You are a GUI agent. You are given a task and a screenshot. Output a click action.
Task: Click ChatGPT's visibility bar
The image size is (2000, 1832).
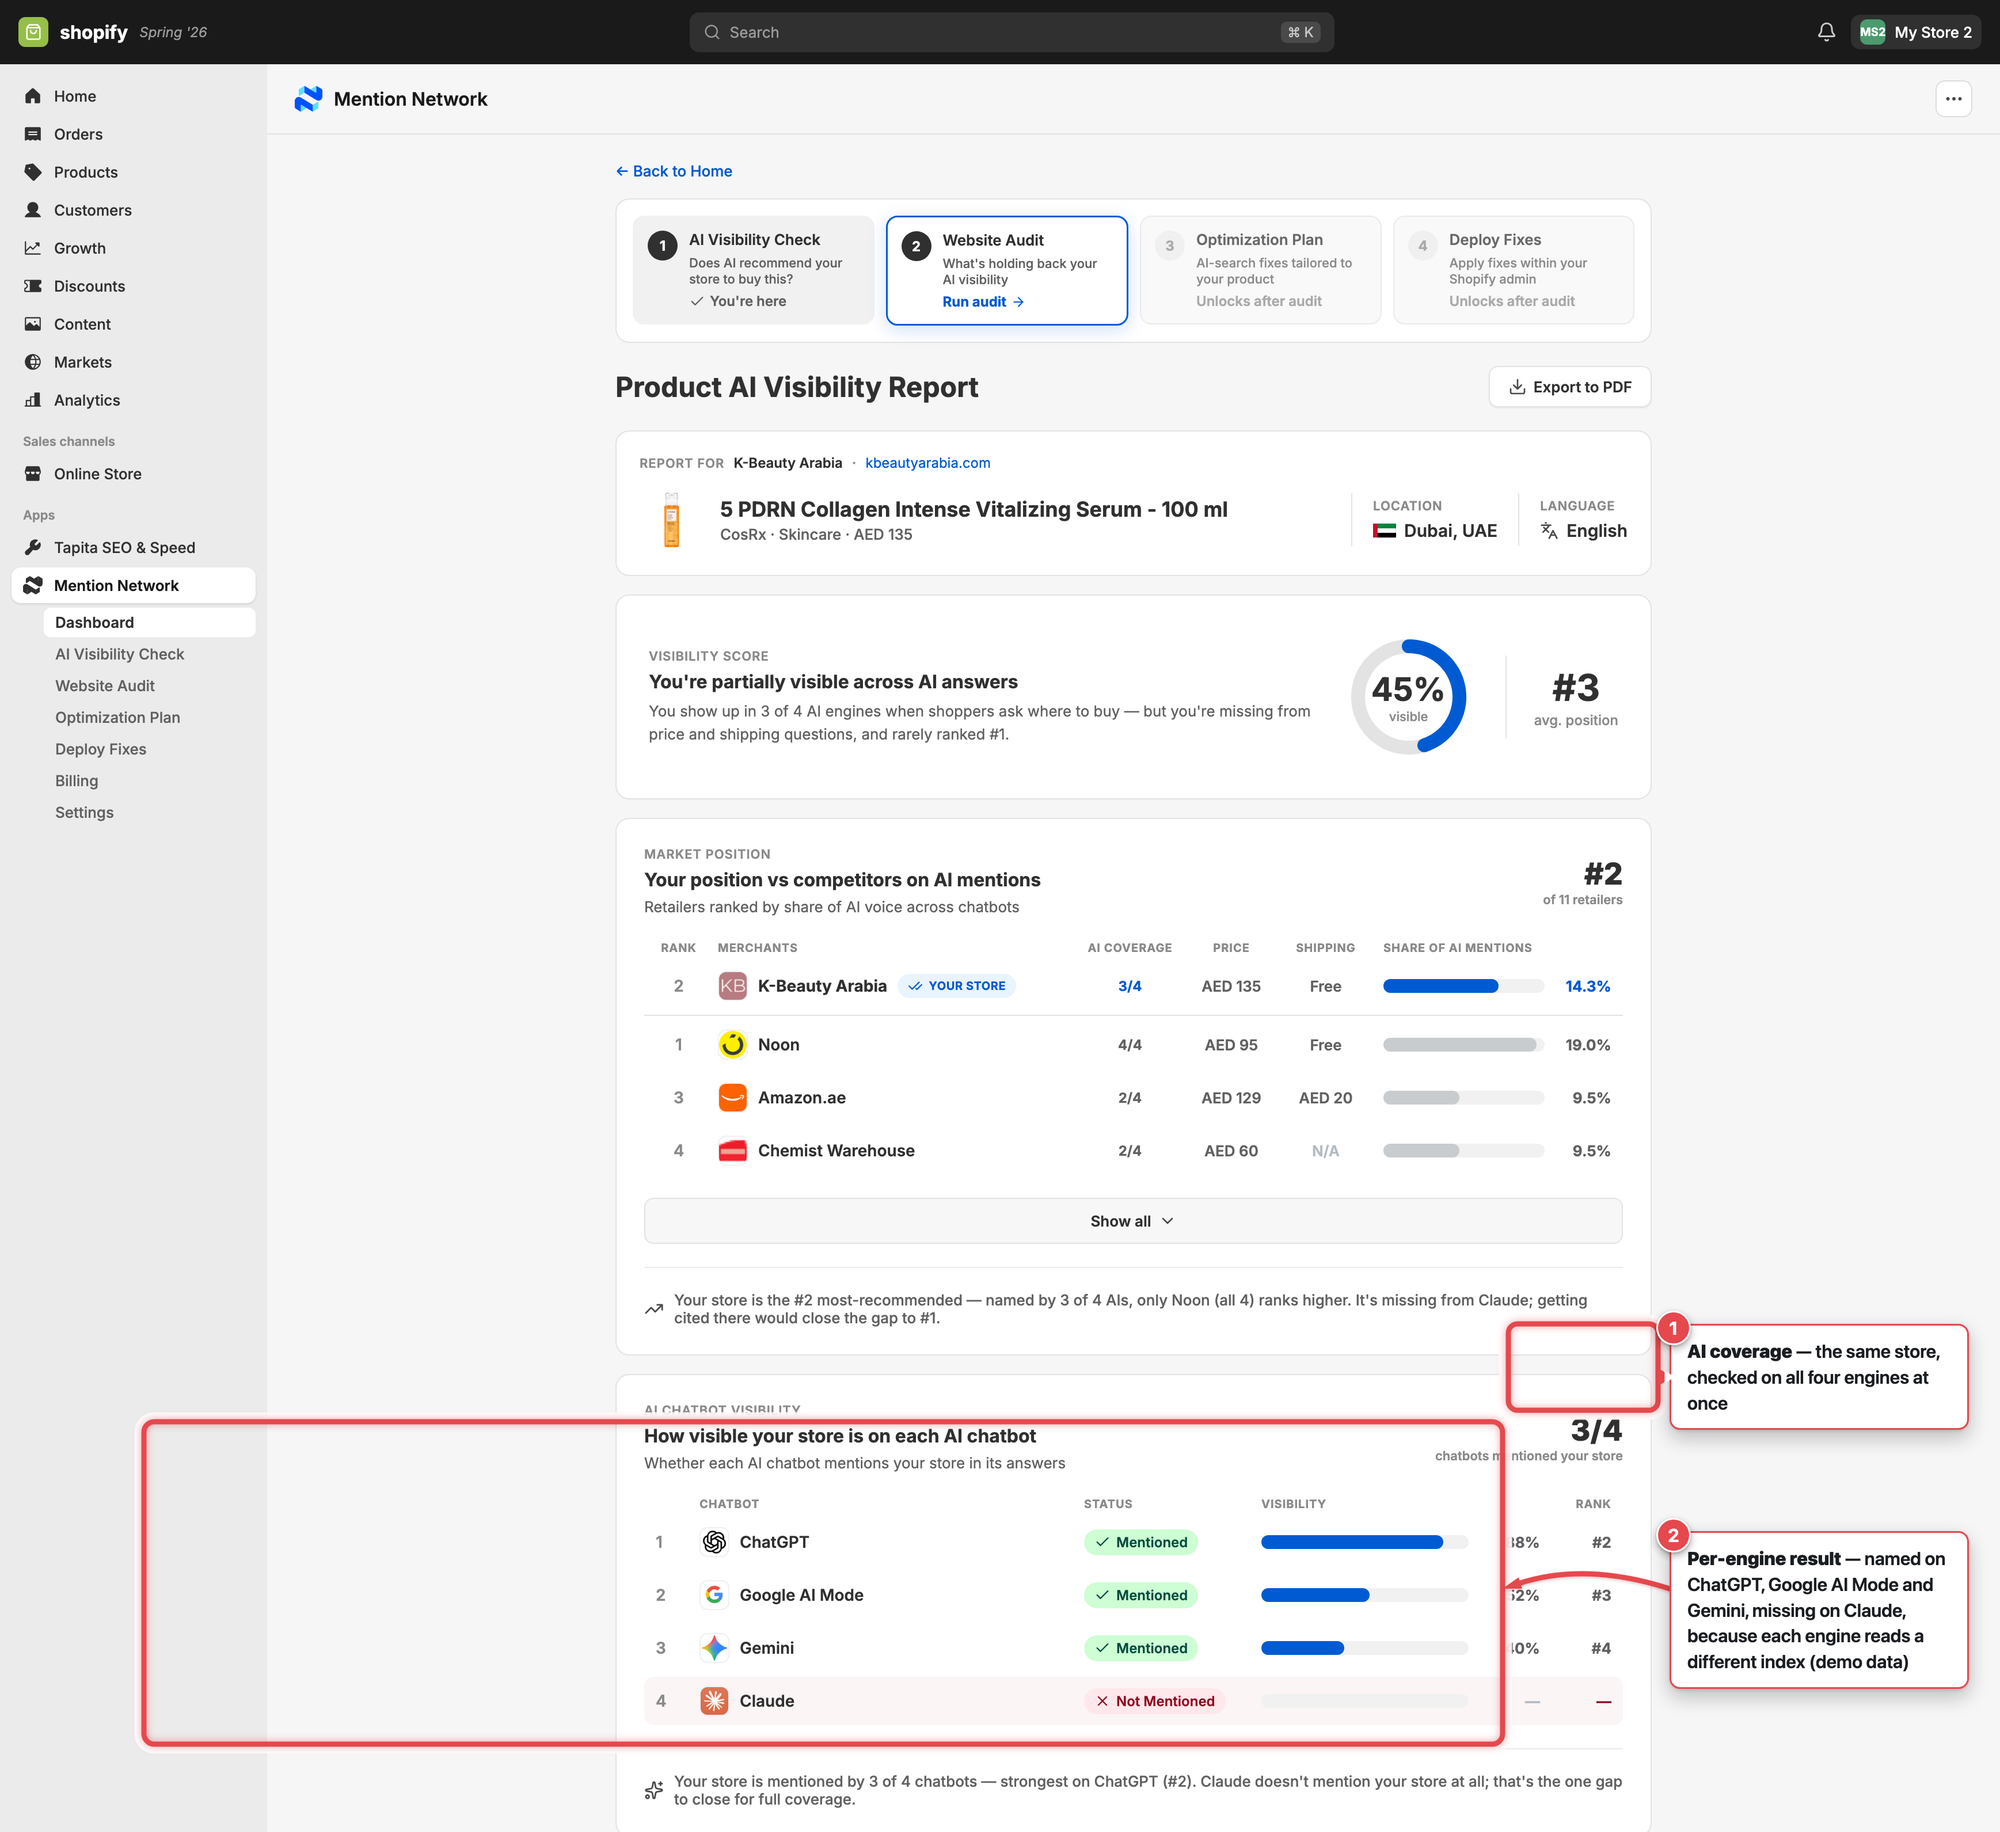click(x=1364, y=1542)
